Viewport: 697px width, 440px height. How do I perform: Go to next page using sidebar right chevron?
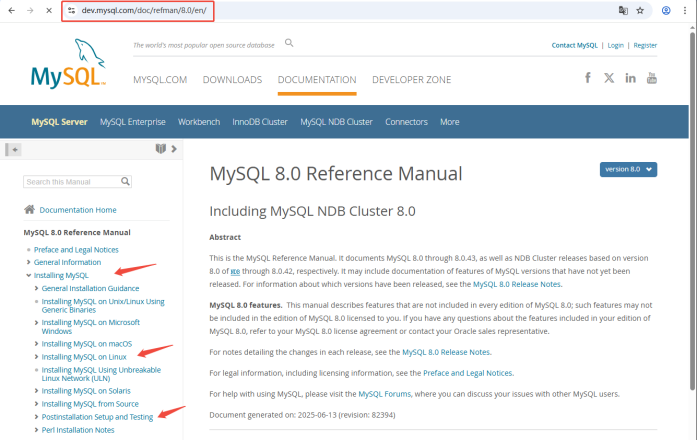(174, 148)
